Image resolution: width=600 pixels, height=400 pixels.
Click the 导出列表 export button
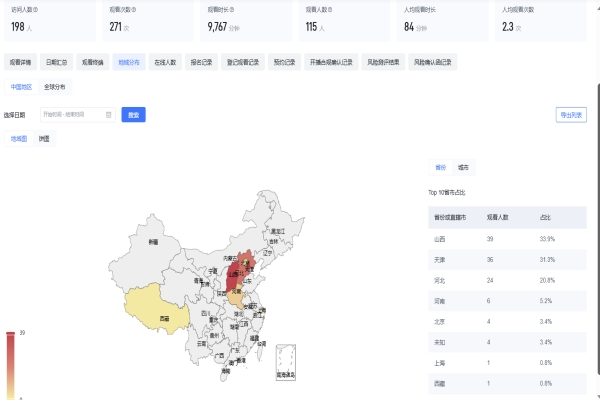tap(571, 115)
